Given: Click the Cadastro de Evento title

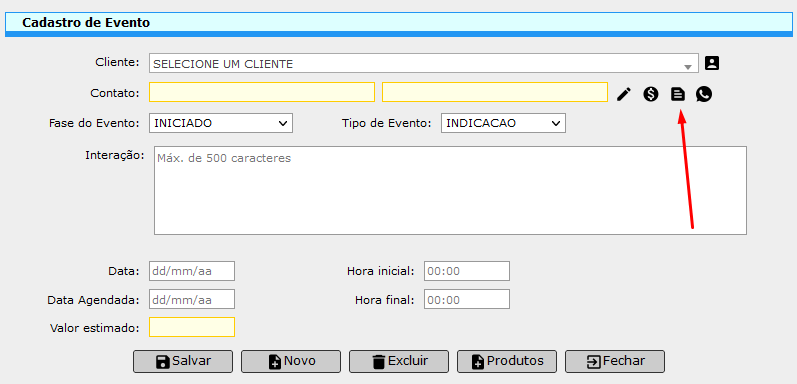Looking at the screenshot, I should pos(86,23).
